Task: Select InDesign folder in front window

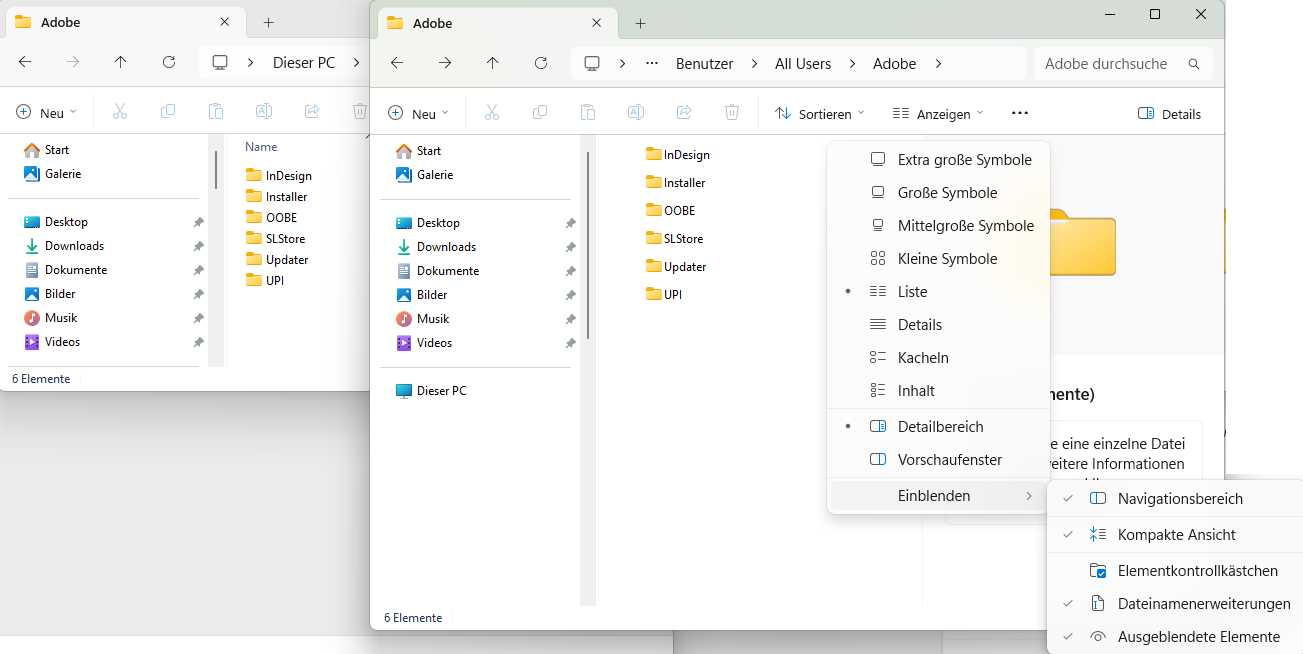Action: tap(677, 154)
